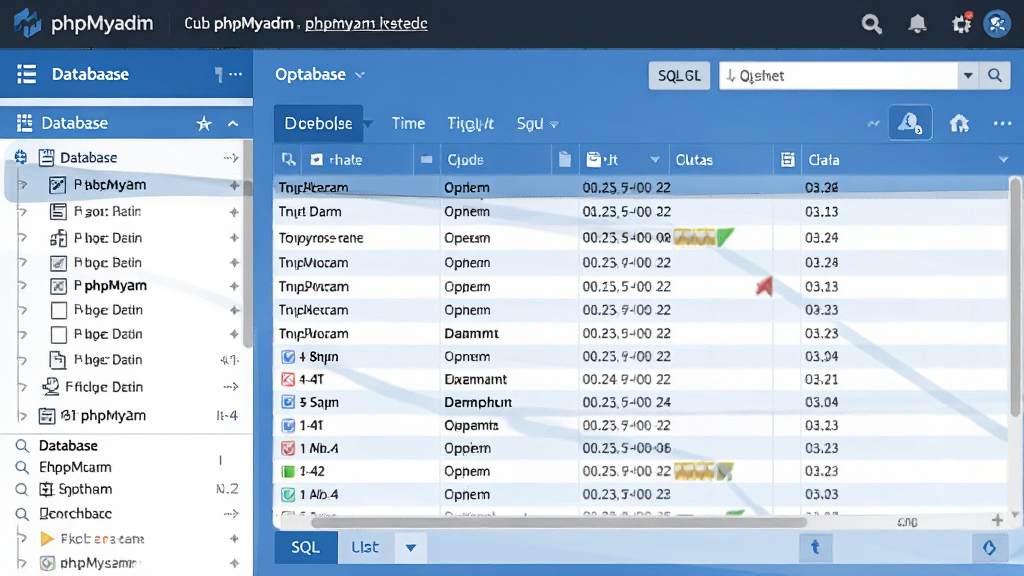The width and height of the screenshot is (1024, 576).
Task: Toggle the checkbox in the 1 Alb.4 row
Action: [288, 494]
